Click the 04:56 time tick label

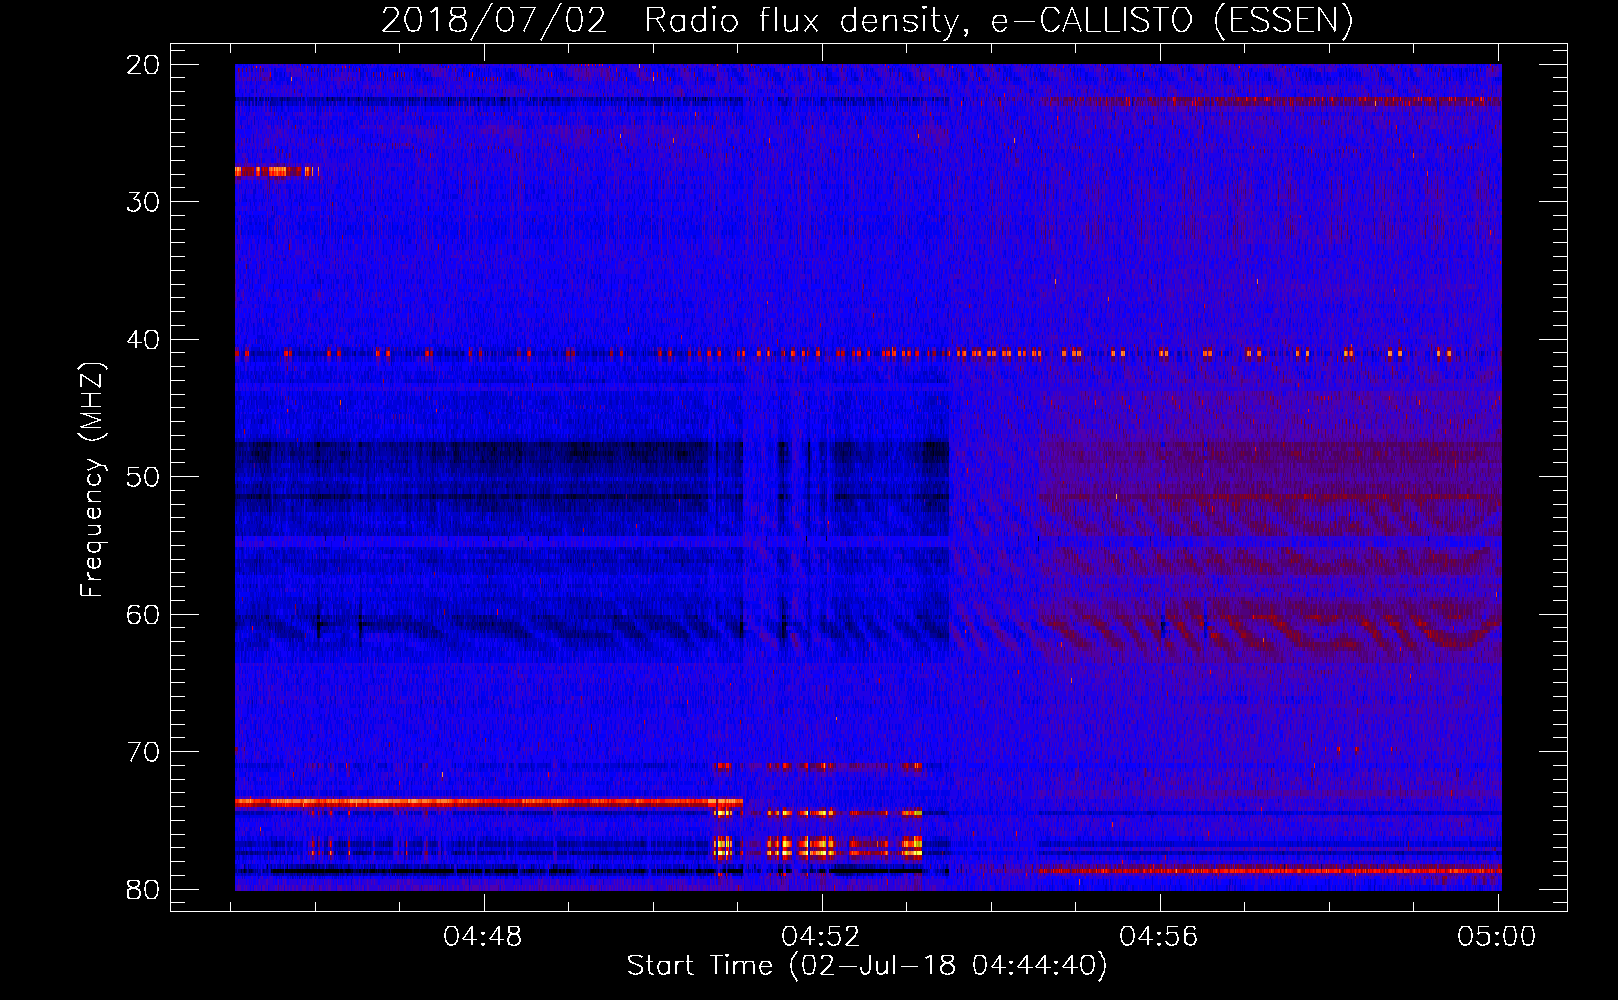(1159, 937)
